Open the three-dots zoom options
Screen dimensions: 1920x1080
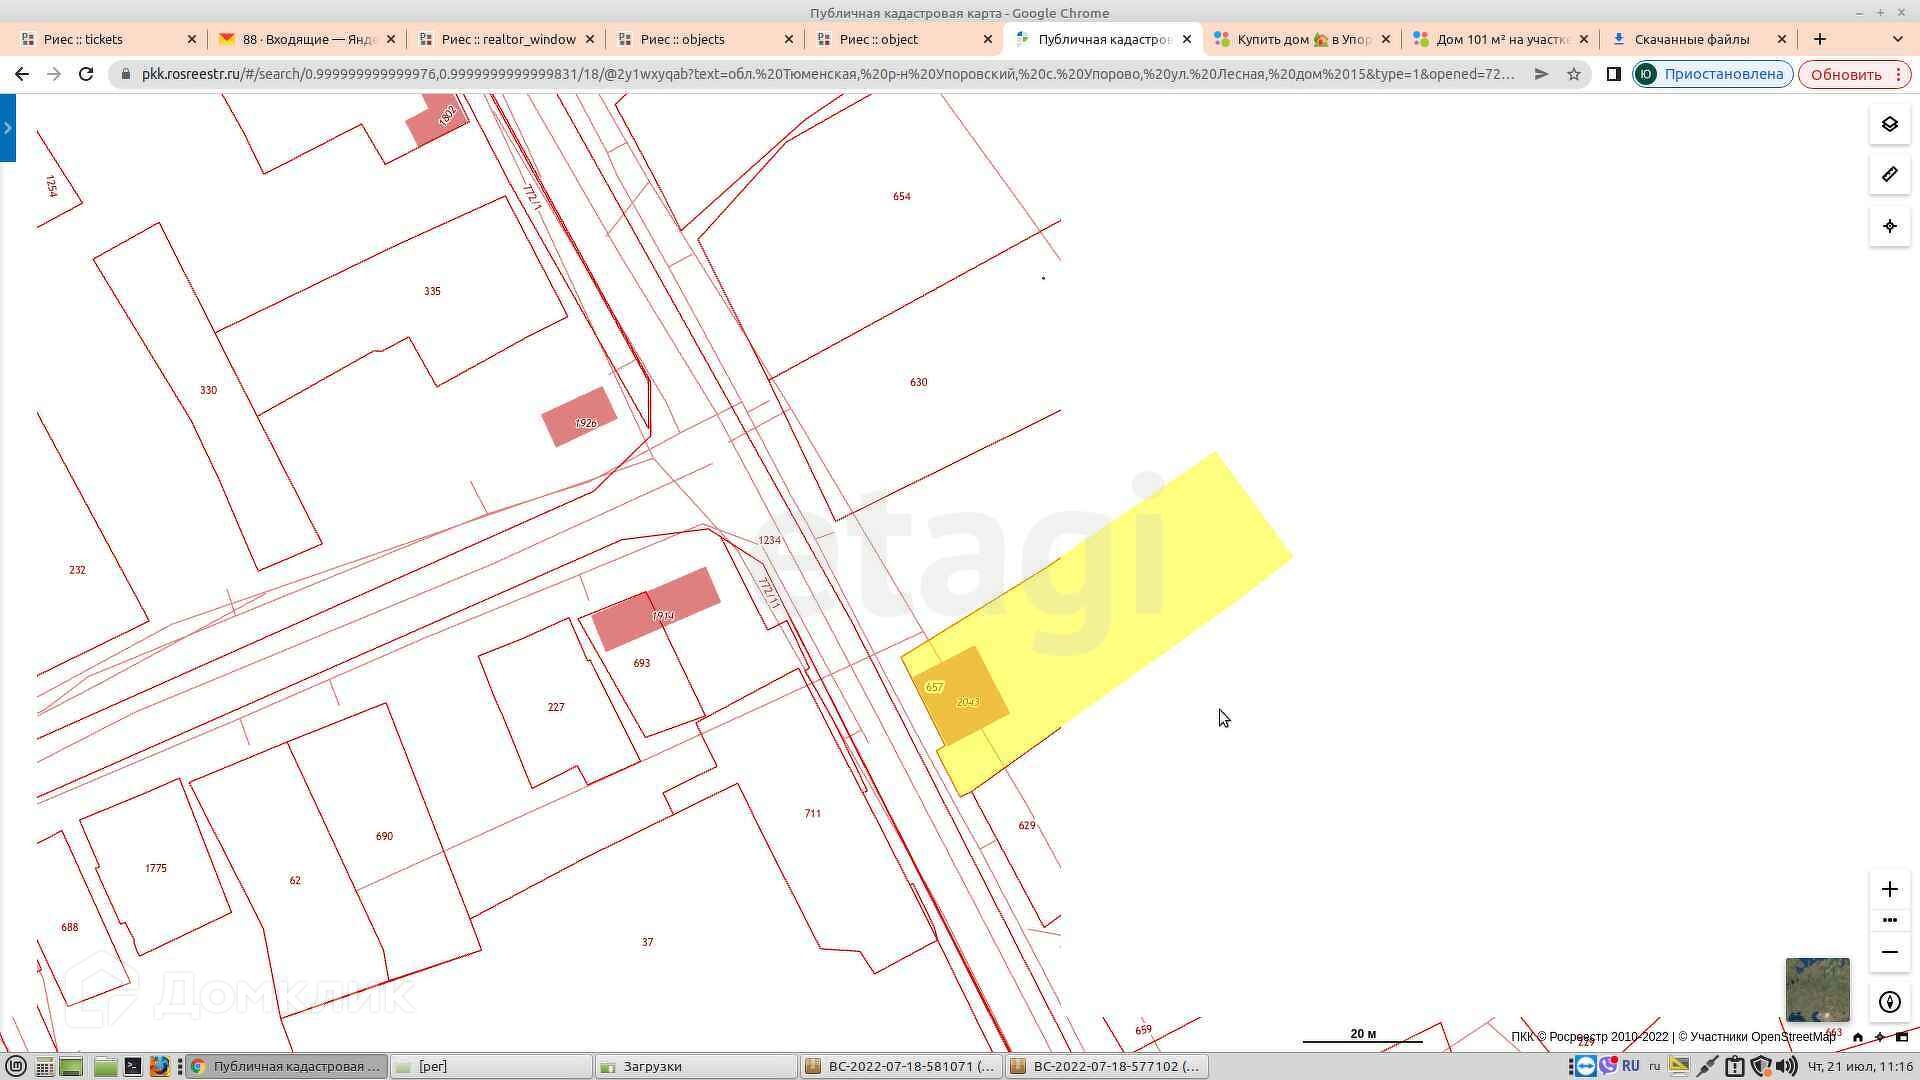click(1889, 920)
